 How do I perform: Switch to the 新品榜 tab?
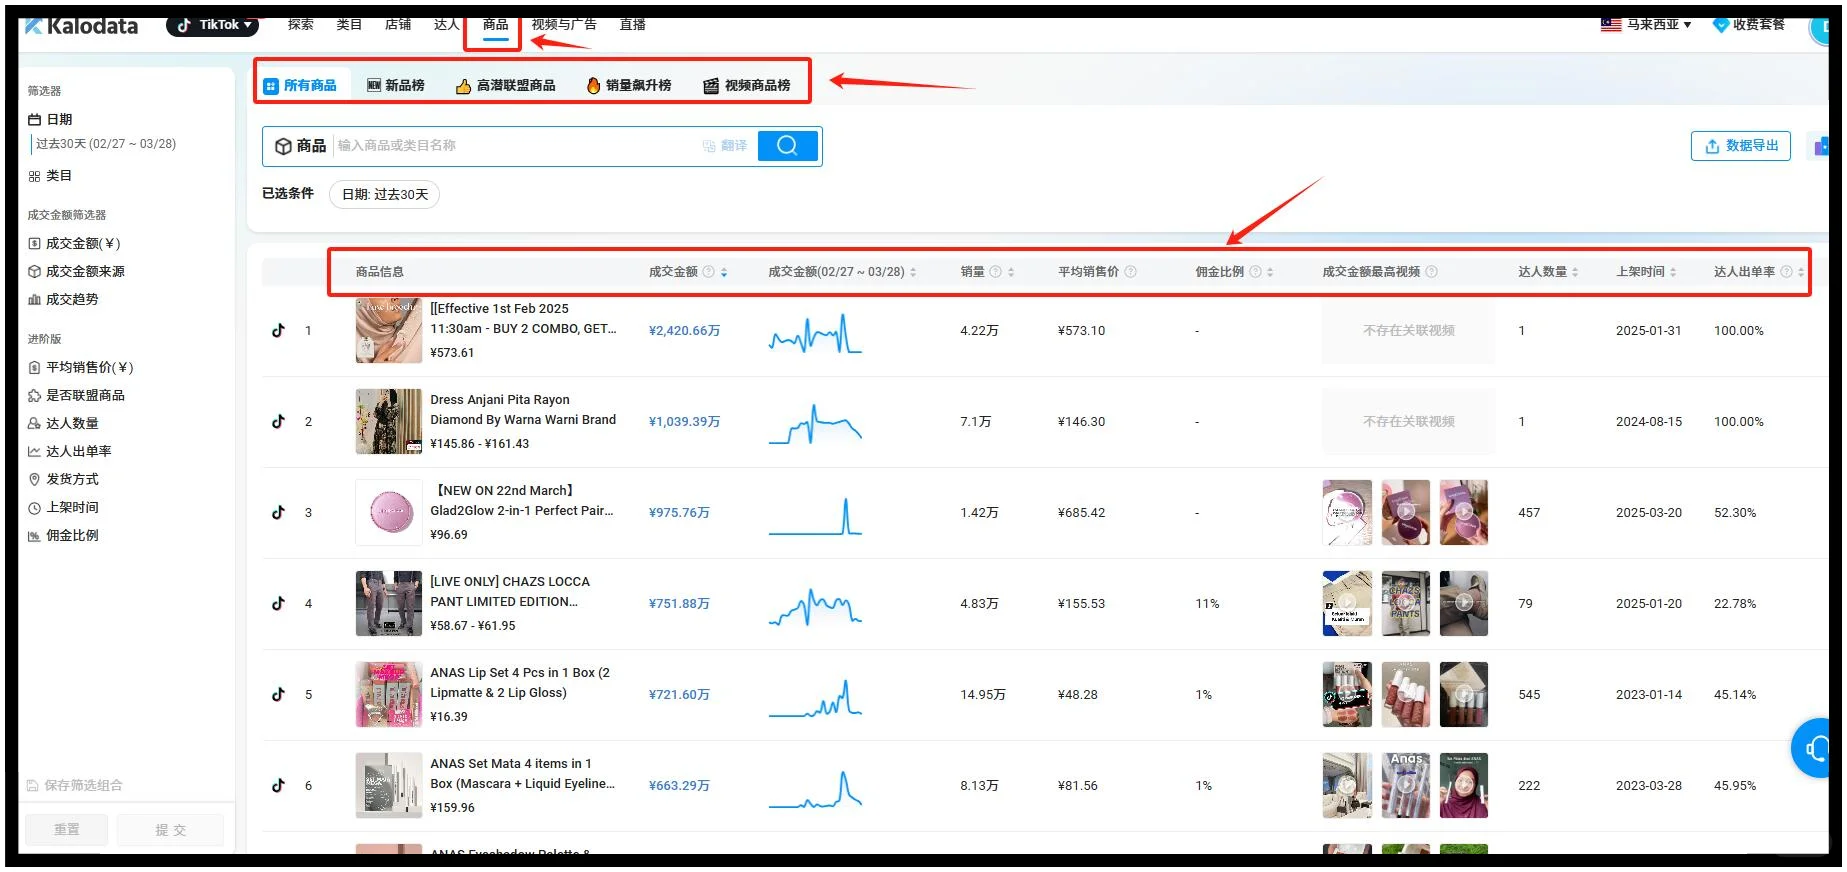coord(396,86)
